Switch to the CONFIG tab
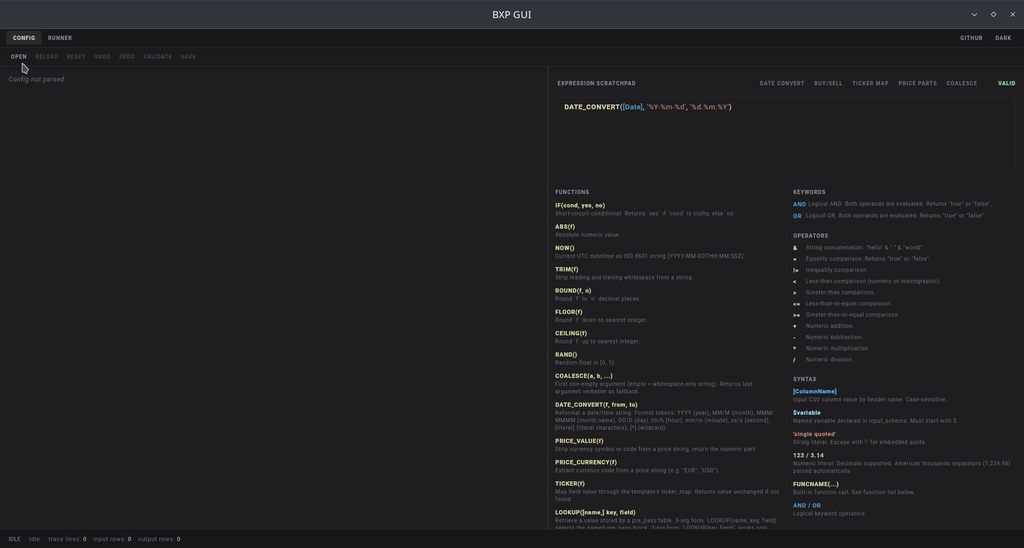This screenshot has width=1024, height=548. [x=24, y=38]
